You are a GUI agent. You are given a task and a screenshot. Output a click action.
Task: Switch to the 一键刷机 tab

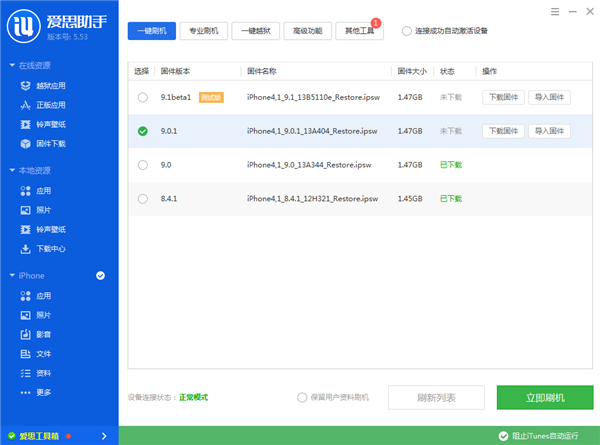click(152, 31)
